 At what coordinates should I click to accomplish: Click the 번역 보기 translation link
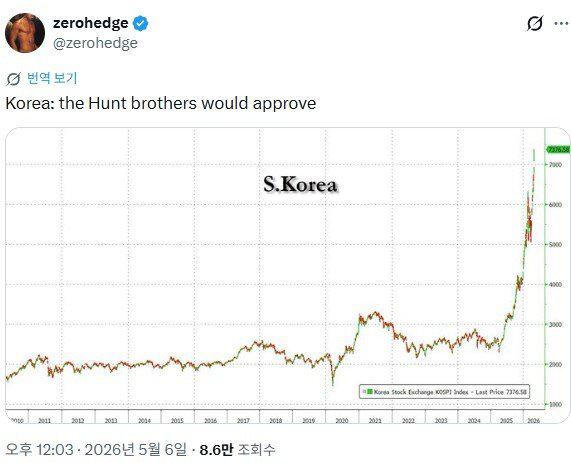pyautogui.click(x=52, y=78)
